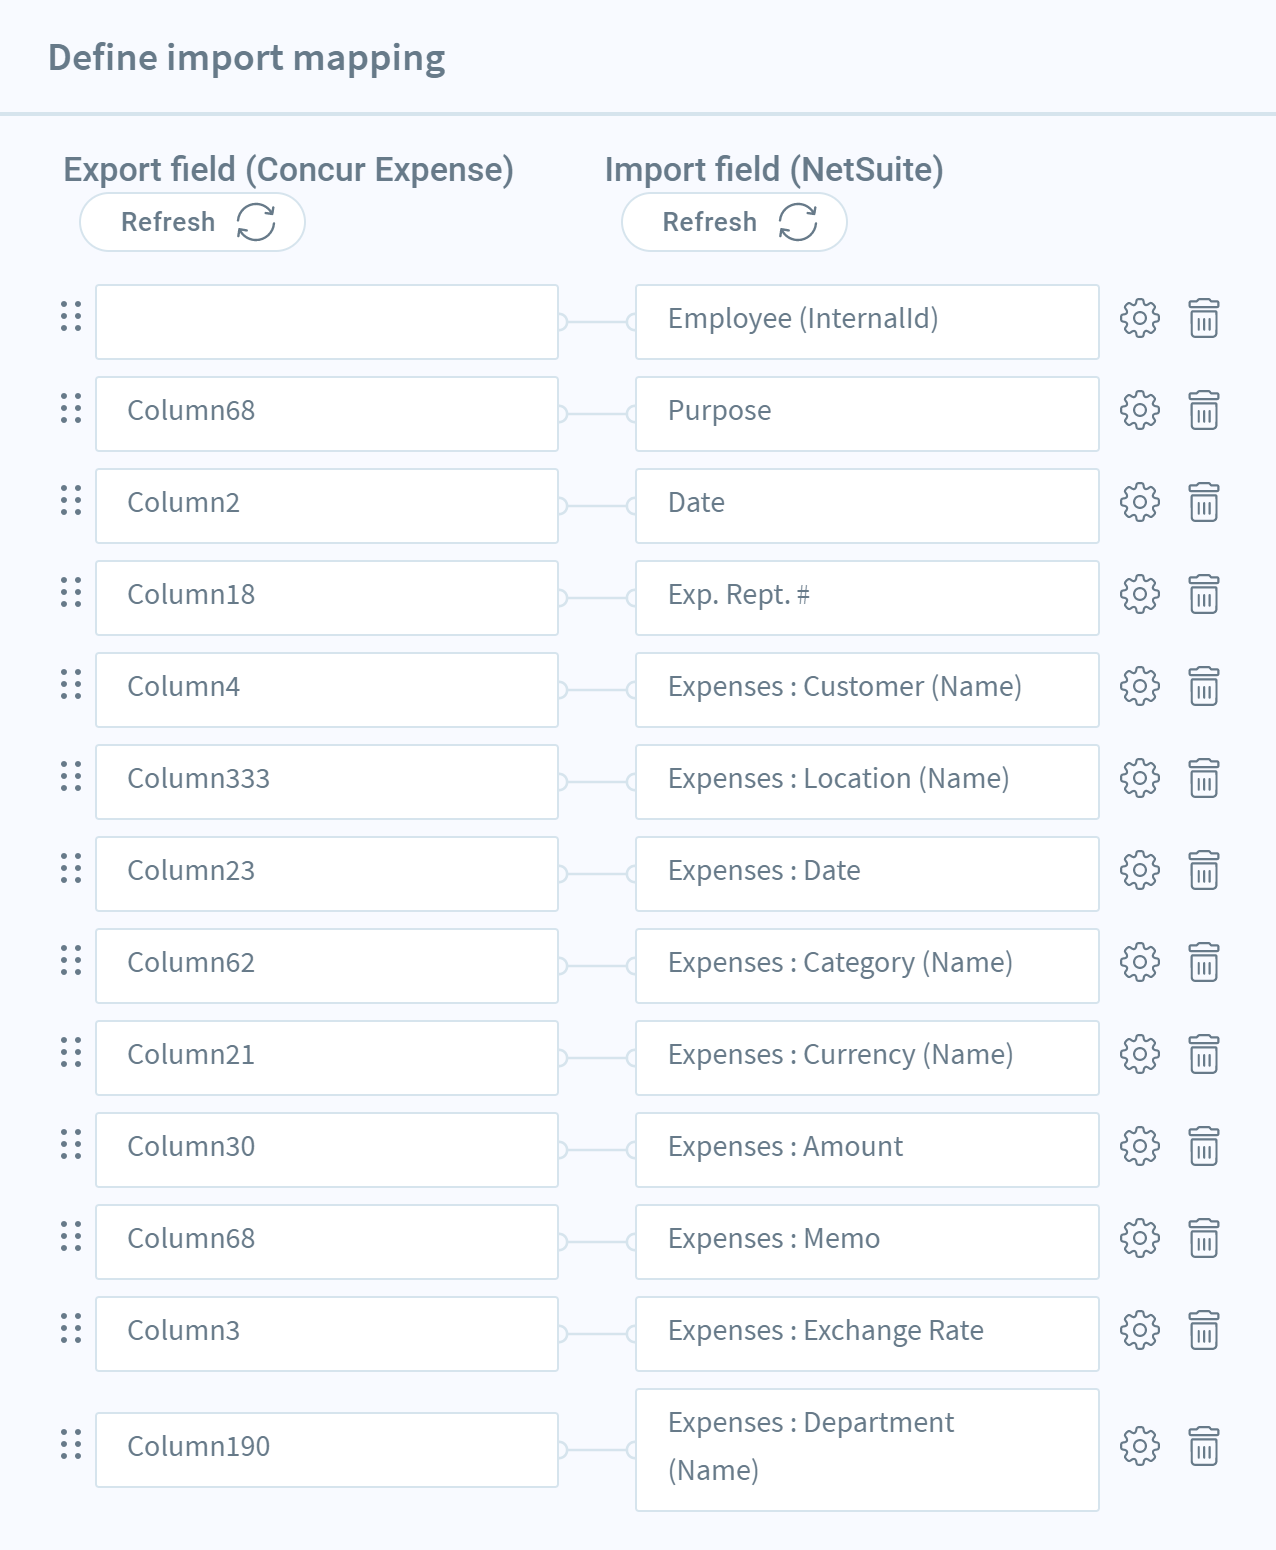
Task: Click the empty export field in first row
Action: [327, 322]
